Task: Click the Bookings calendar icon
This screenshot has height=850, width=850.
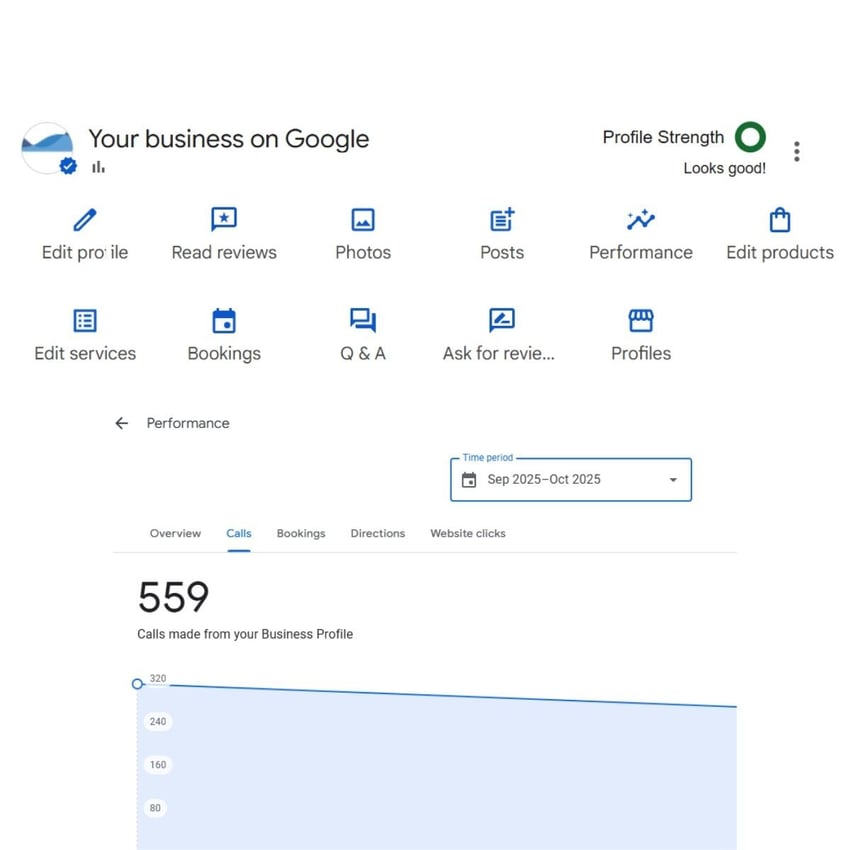Action: (x=223, y=320)
